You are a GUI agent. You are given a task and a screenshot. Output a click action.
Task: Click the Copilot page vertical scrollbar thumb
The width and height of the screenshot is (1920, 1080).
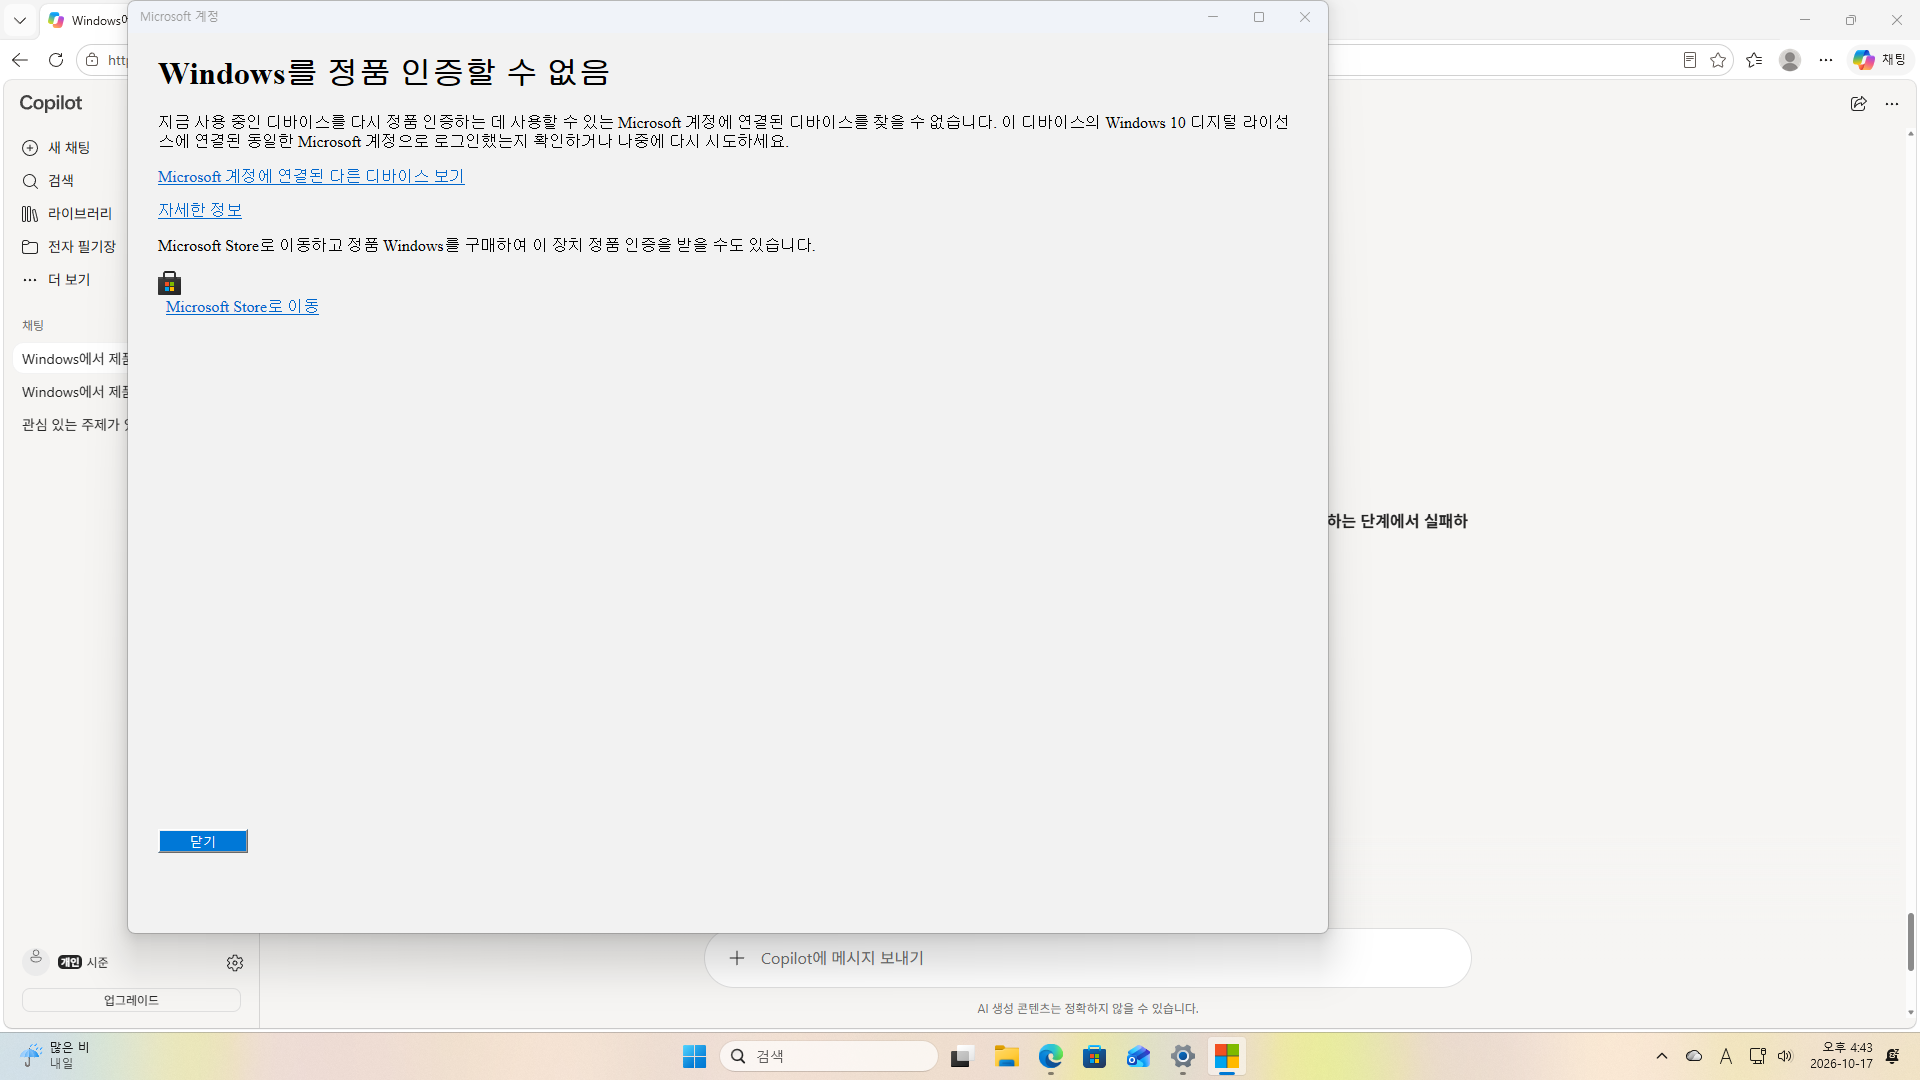[1911, 941]
